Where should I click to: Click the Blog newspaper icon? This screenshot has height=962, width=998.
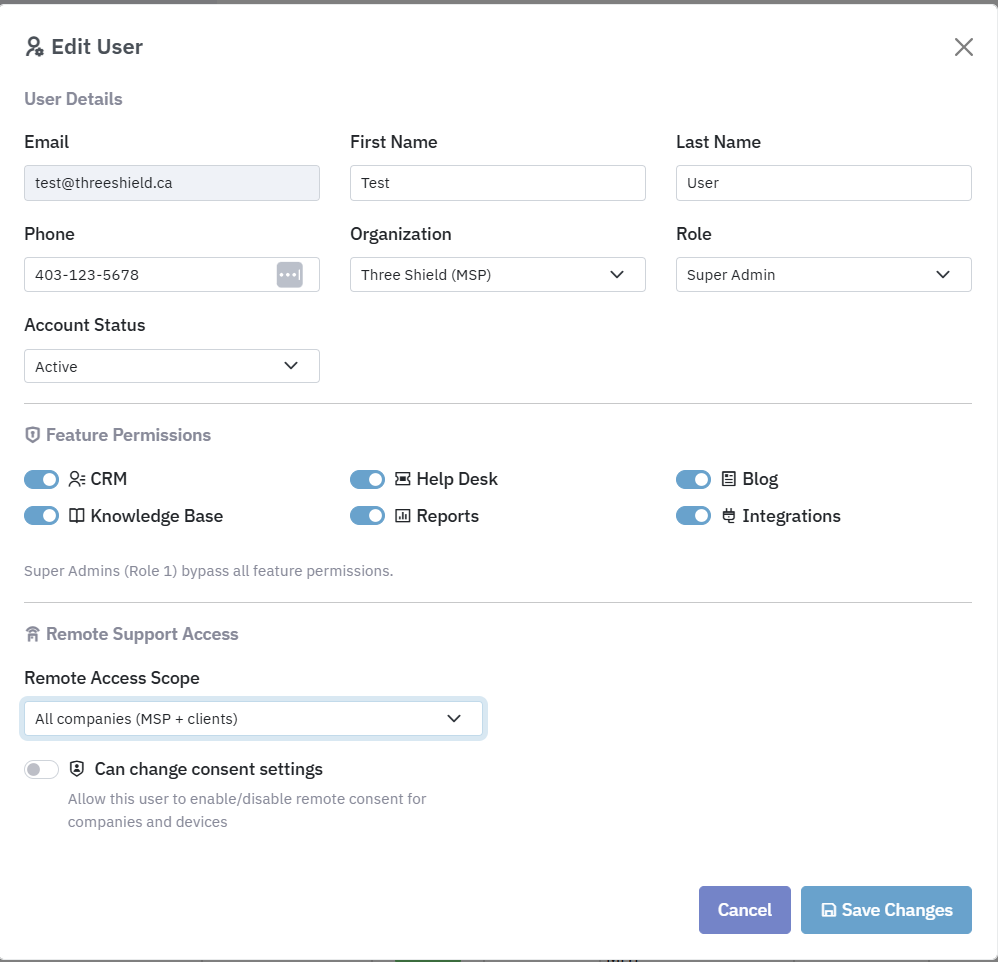coord(729,479)
